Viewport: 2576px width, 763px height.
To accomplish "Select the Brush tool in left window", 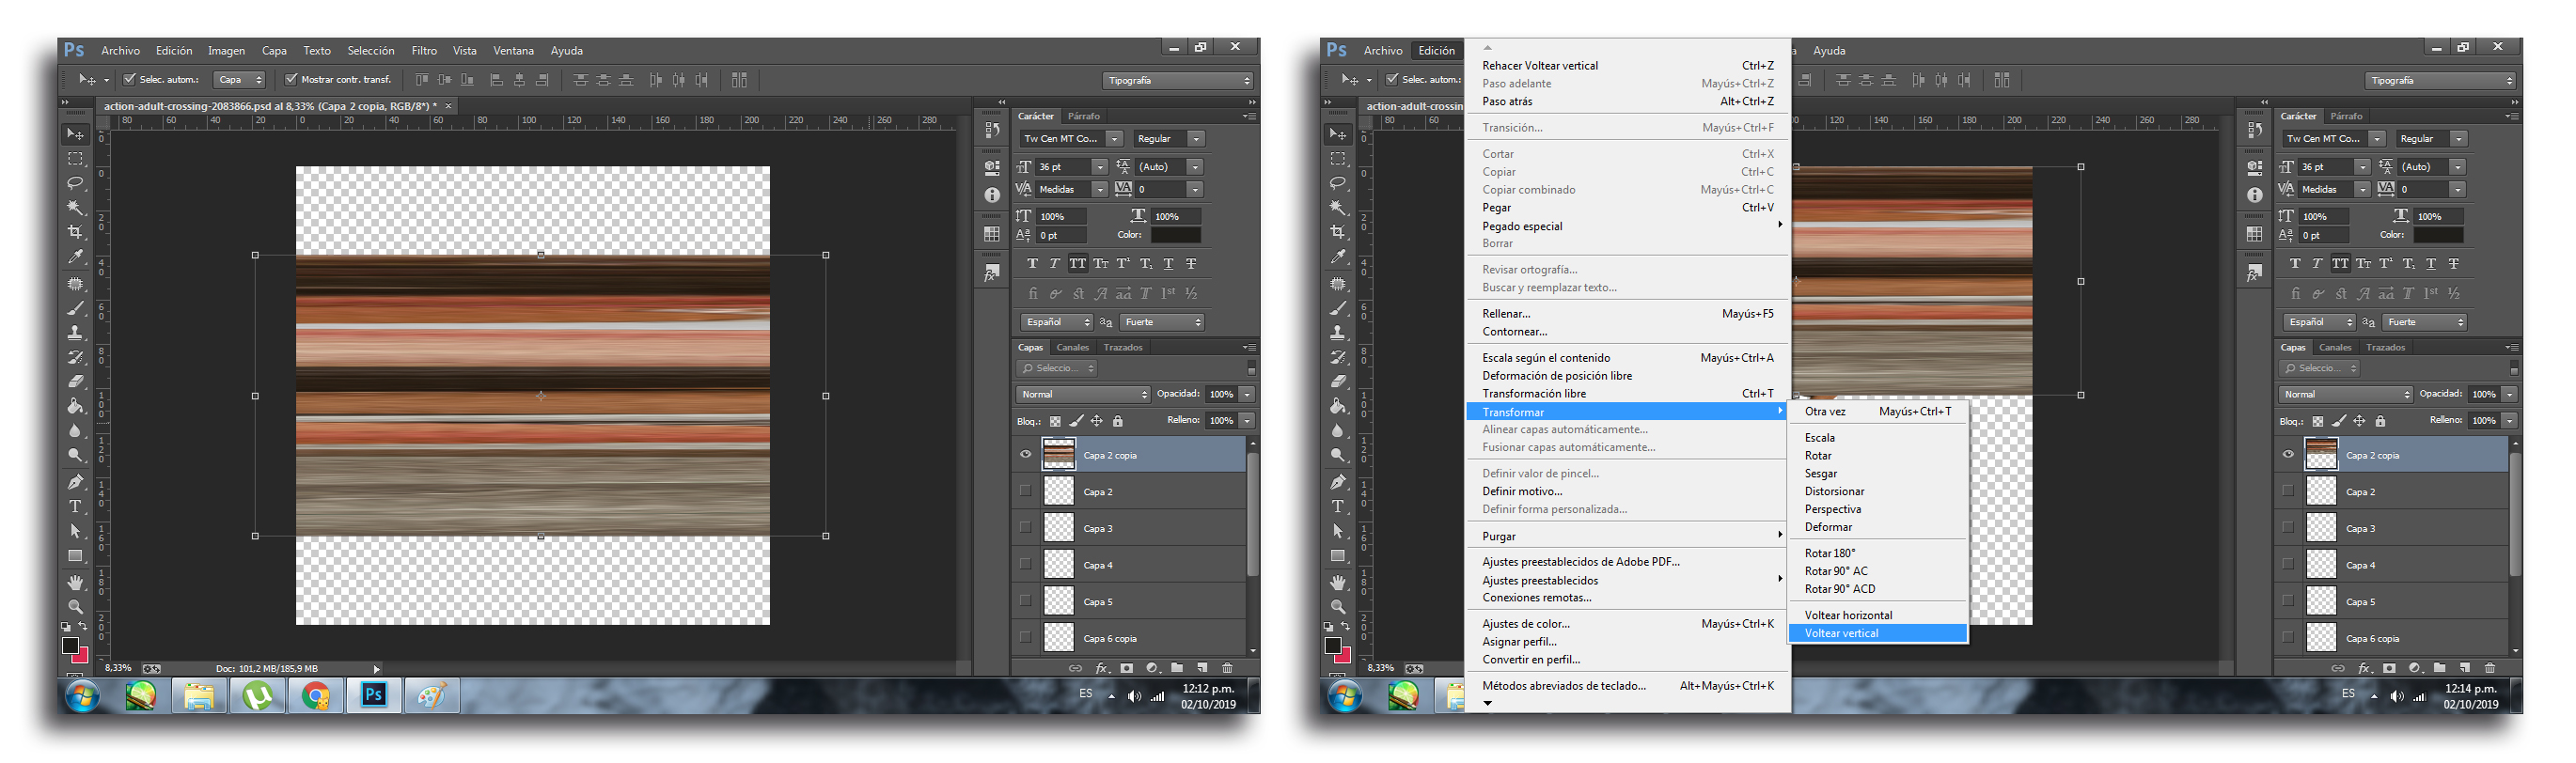I will pos(75,308).
